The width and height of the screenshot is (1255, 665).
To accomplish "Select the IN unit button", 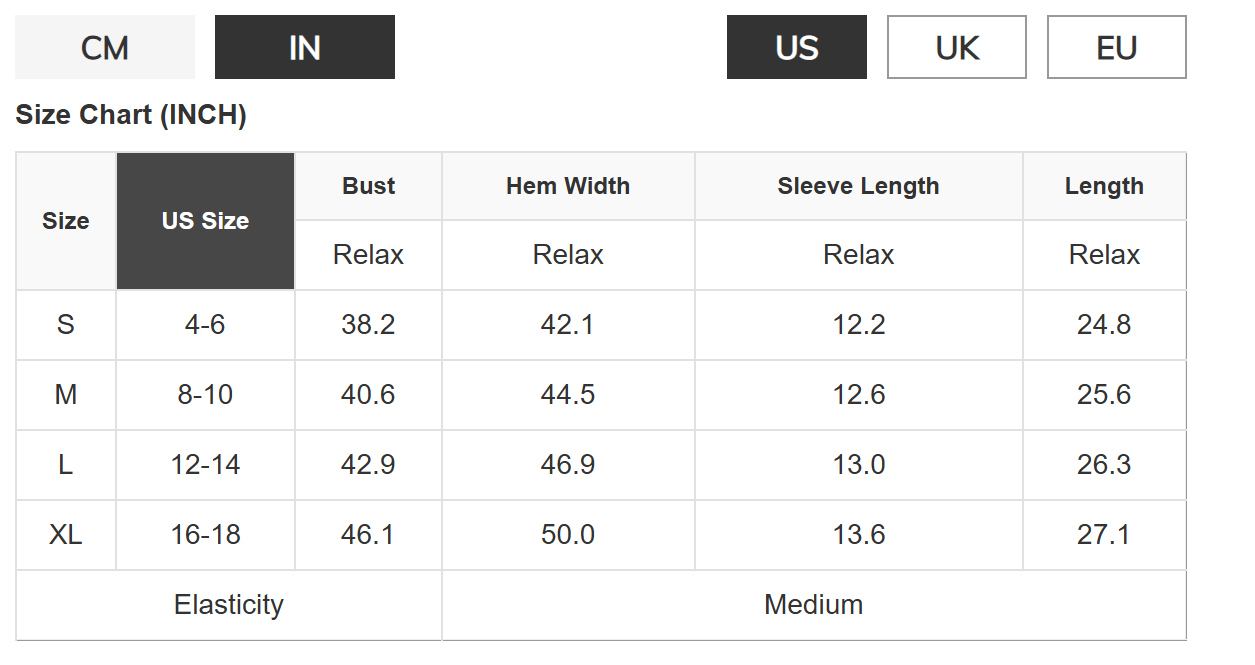I will tap(304, 47).
